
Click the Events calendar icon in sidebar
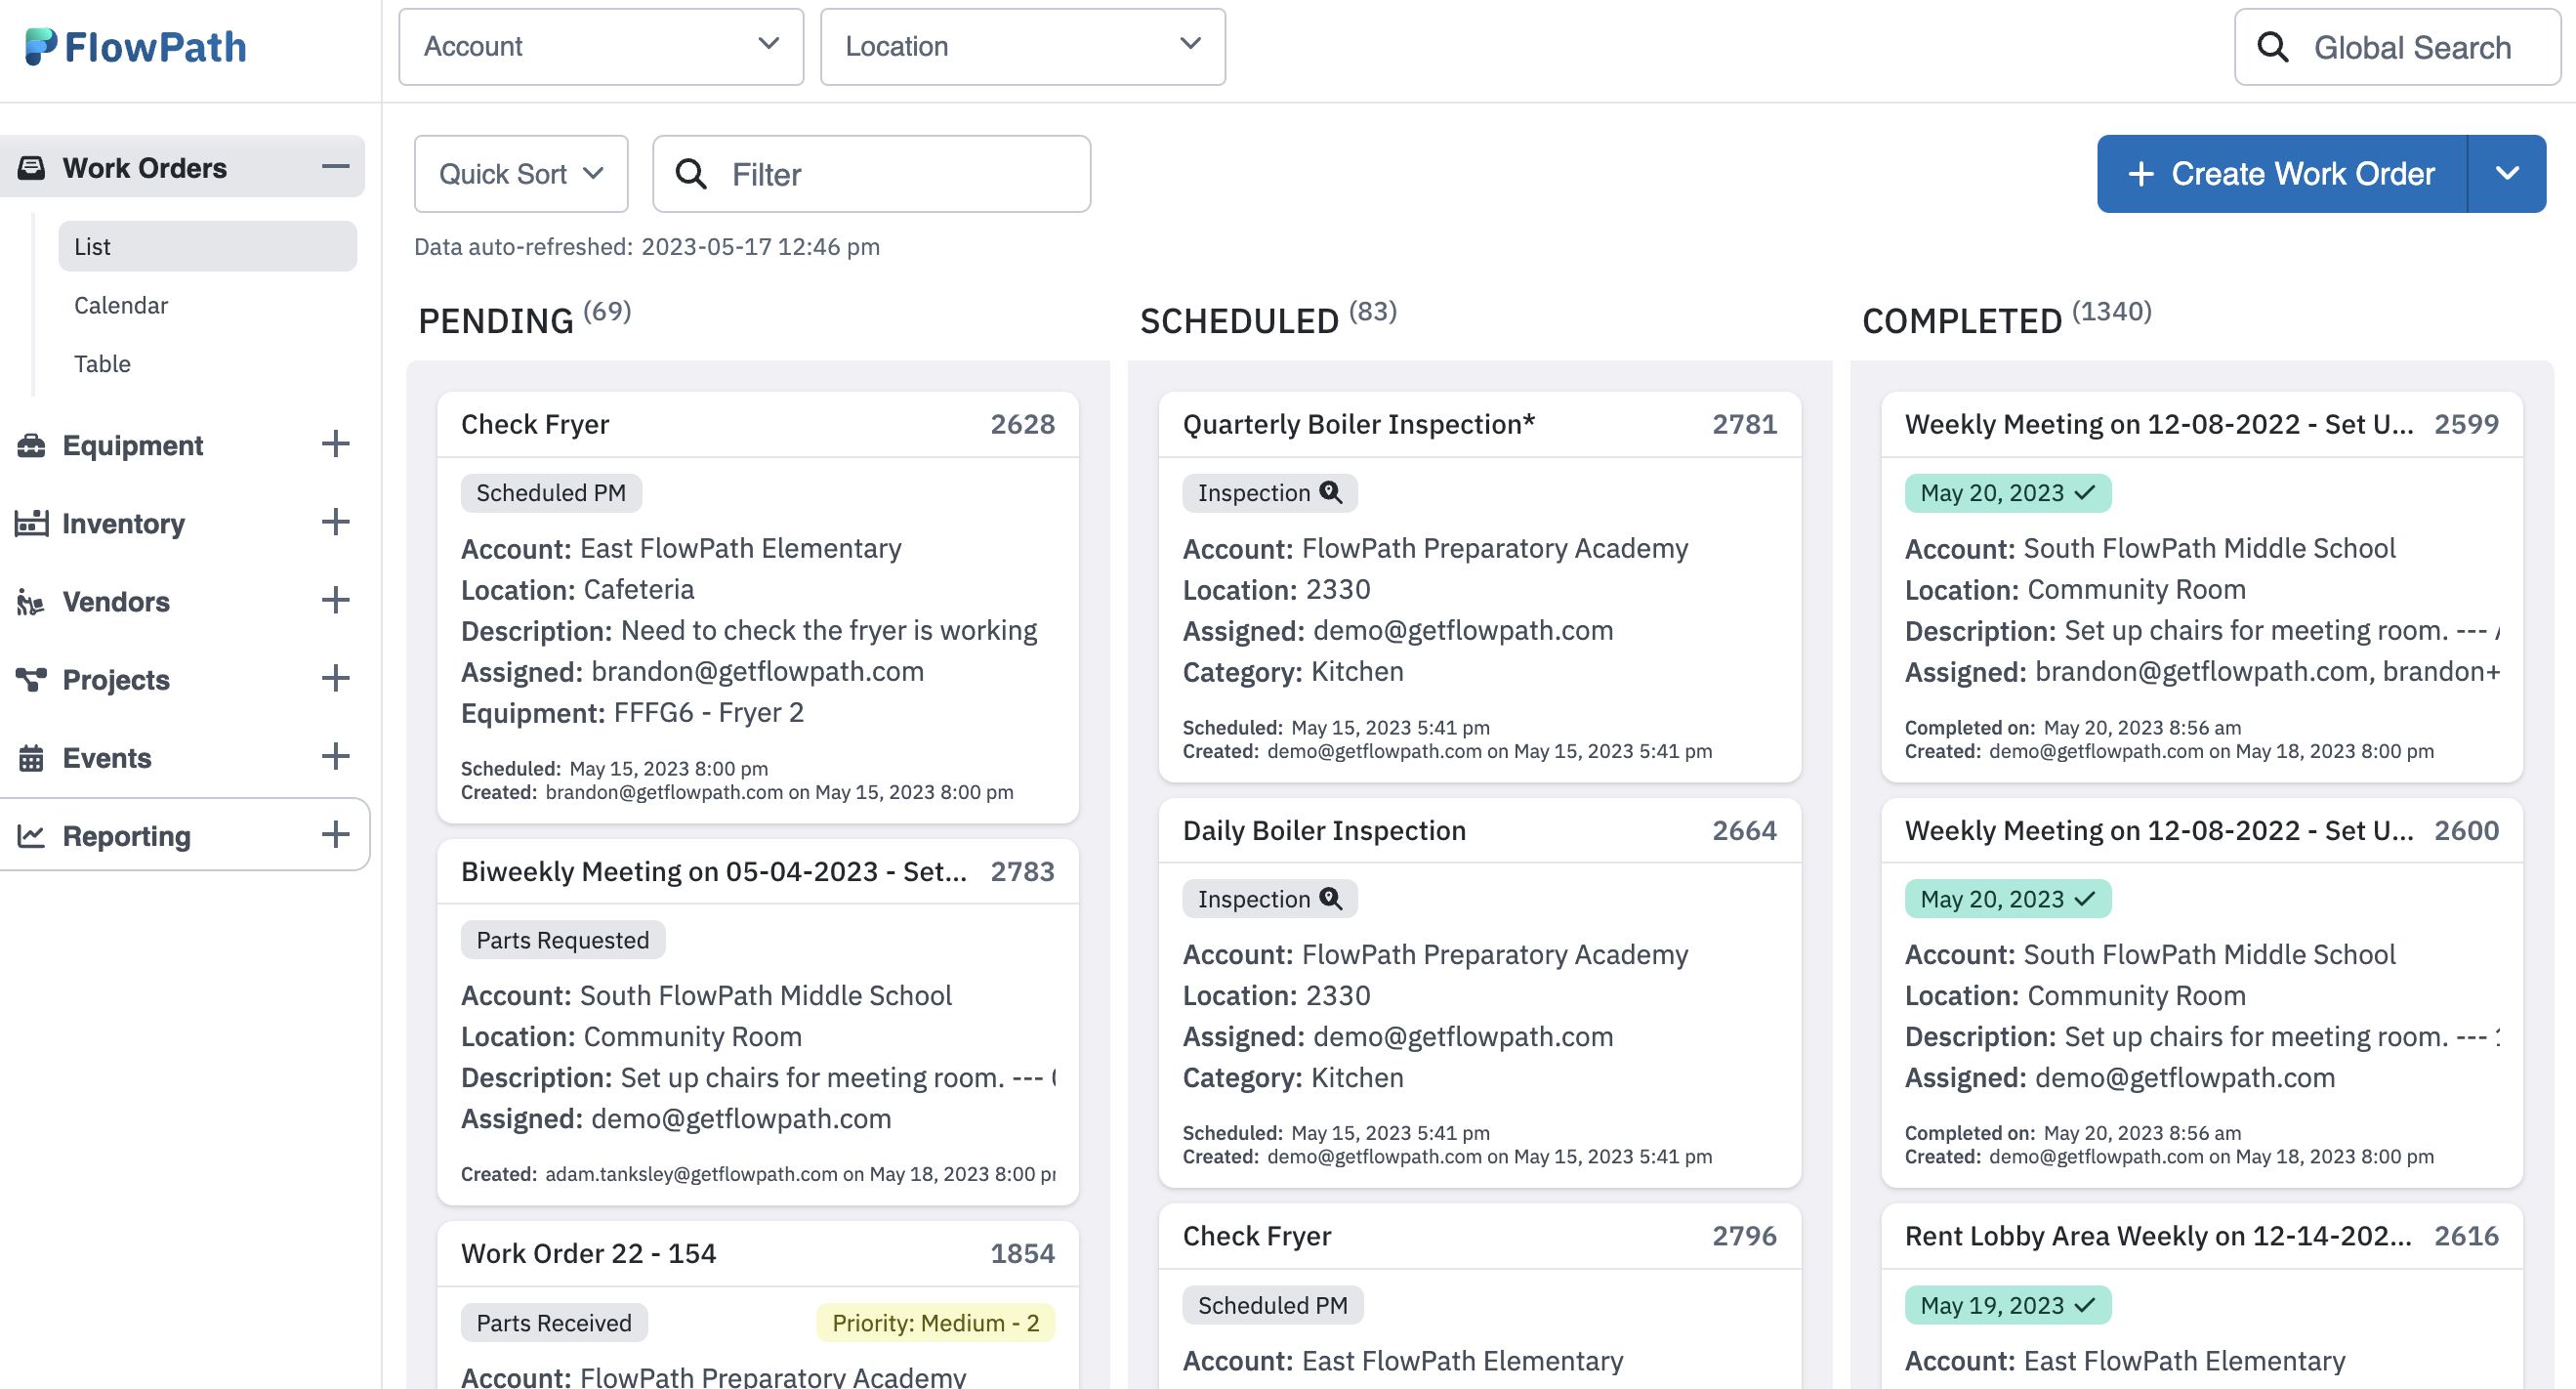click(33, 757)
